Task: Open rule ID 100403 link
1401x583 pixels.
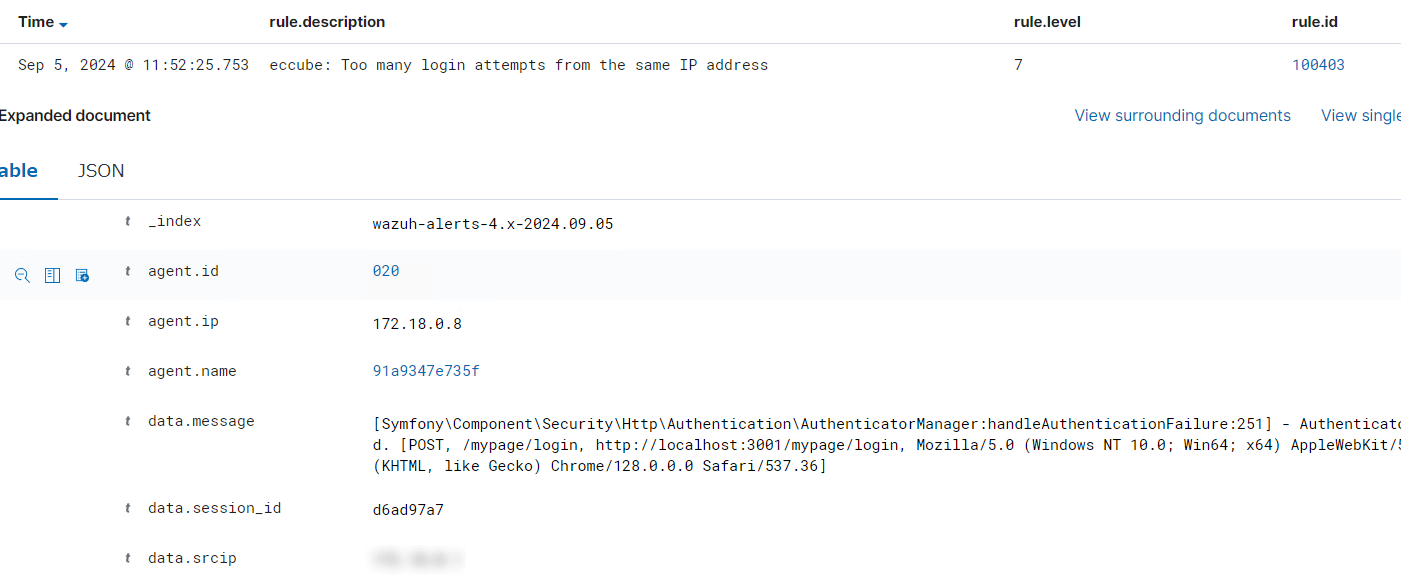Action: 1318,65
